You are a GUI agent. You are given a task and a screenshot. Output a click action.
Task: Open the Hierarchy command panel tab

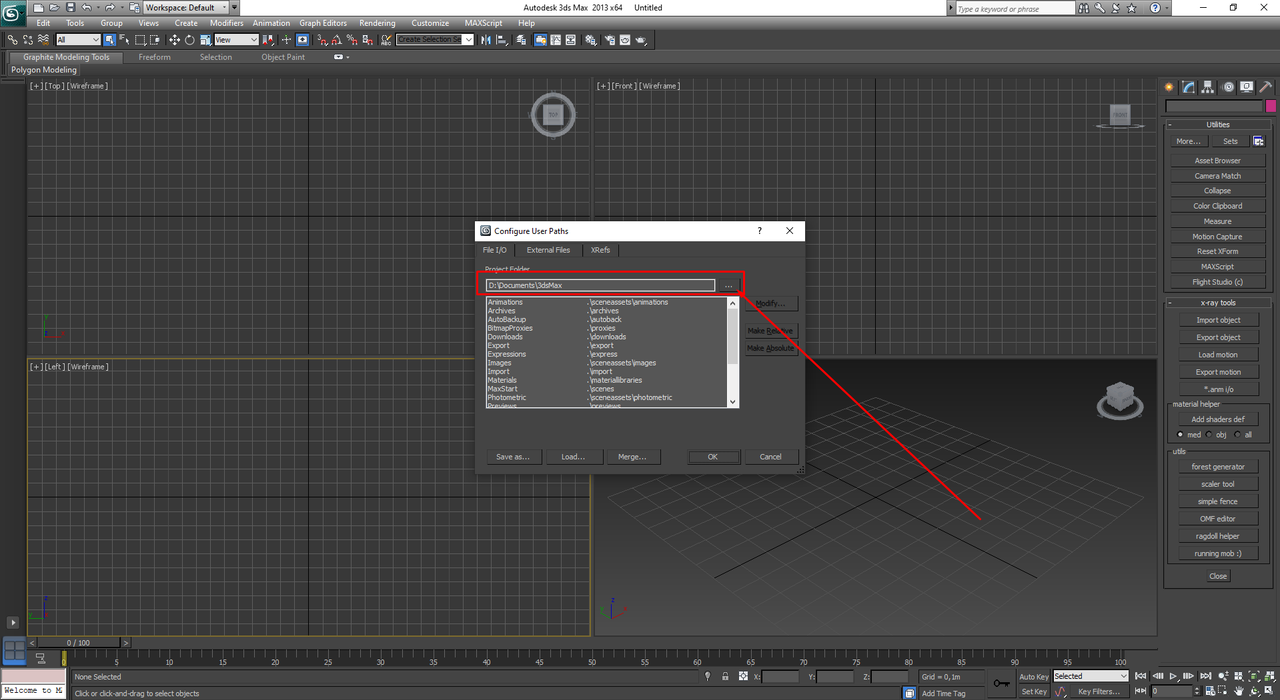coord(1208,87)
